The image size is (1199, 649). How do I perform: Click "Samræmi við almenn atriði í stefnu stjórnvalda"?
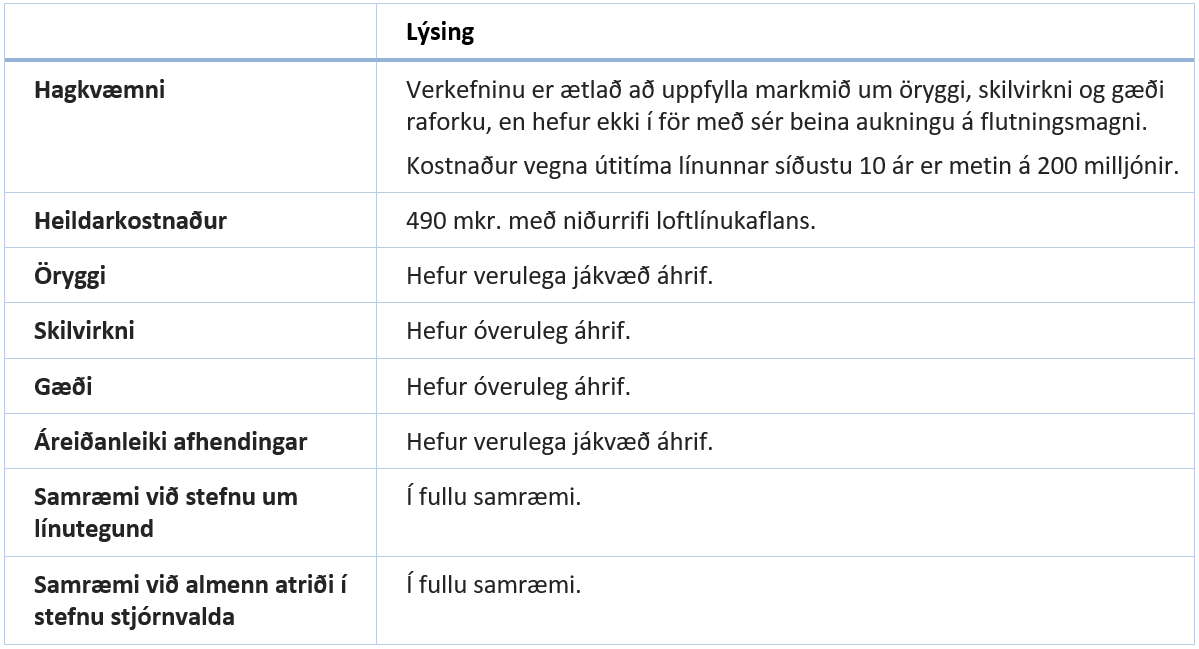(x=190, y=600)
